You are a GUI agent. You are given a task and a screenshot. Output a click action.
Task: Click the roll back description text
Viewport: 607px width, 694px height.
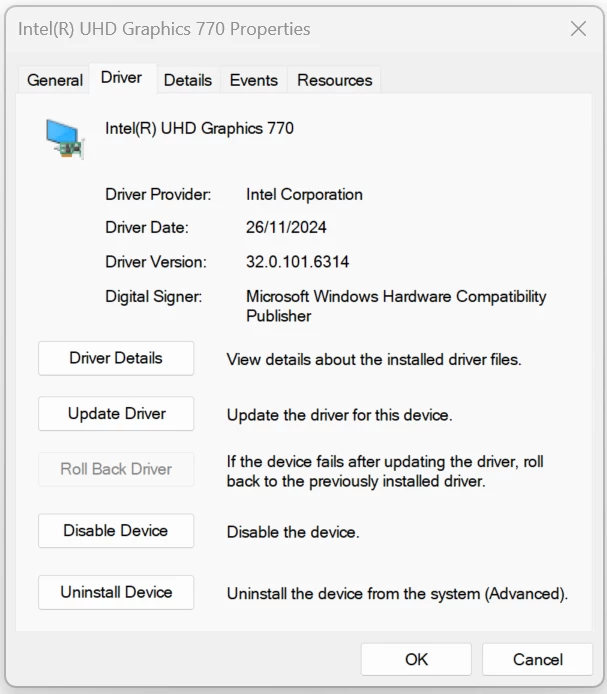click(x=385, y=471)
